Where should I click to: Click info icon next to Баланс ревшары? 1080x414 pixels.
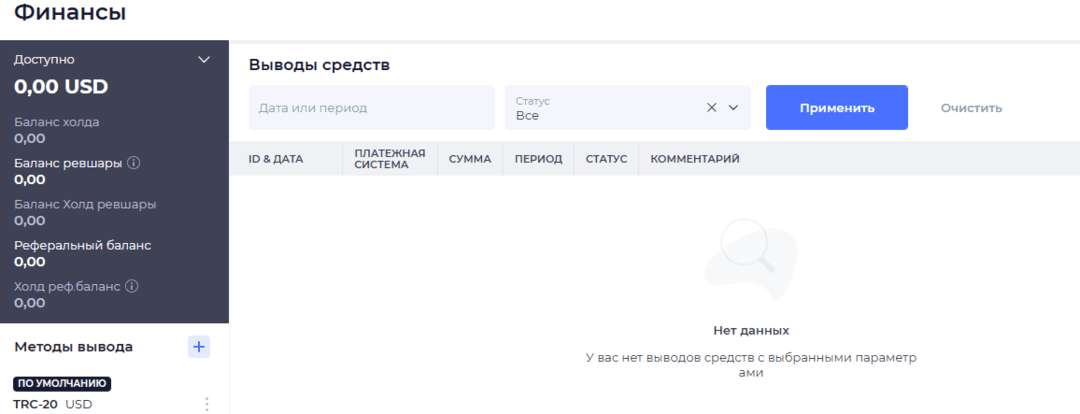click(133, 163)
